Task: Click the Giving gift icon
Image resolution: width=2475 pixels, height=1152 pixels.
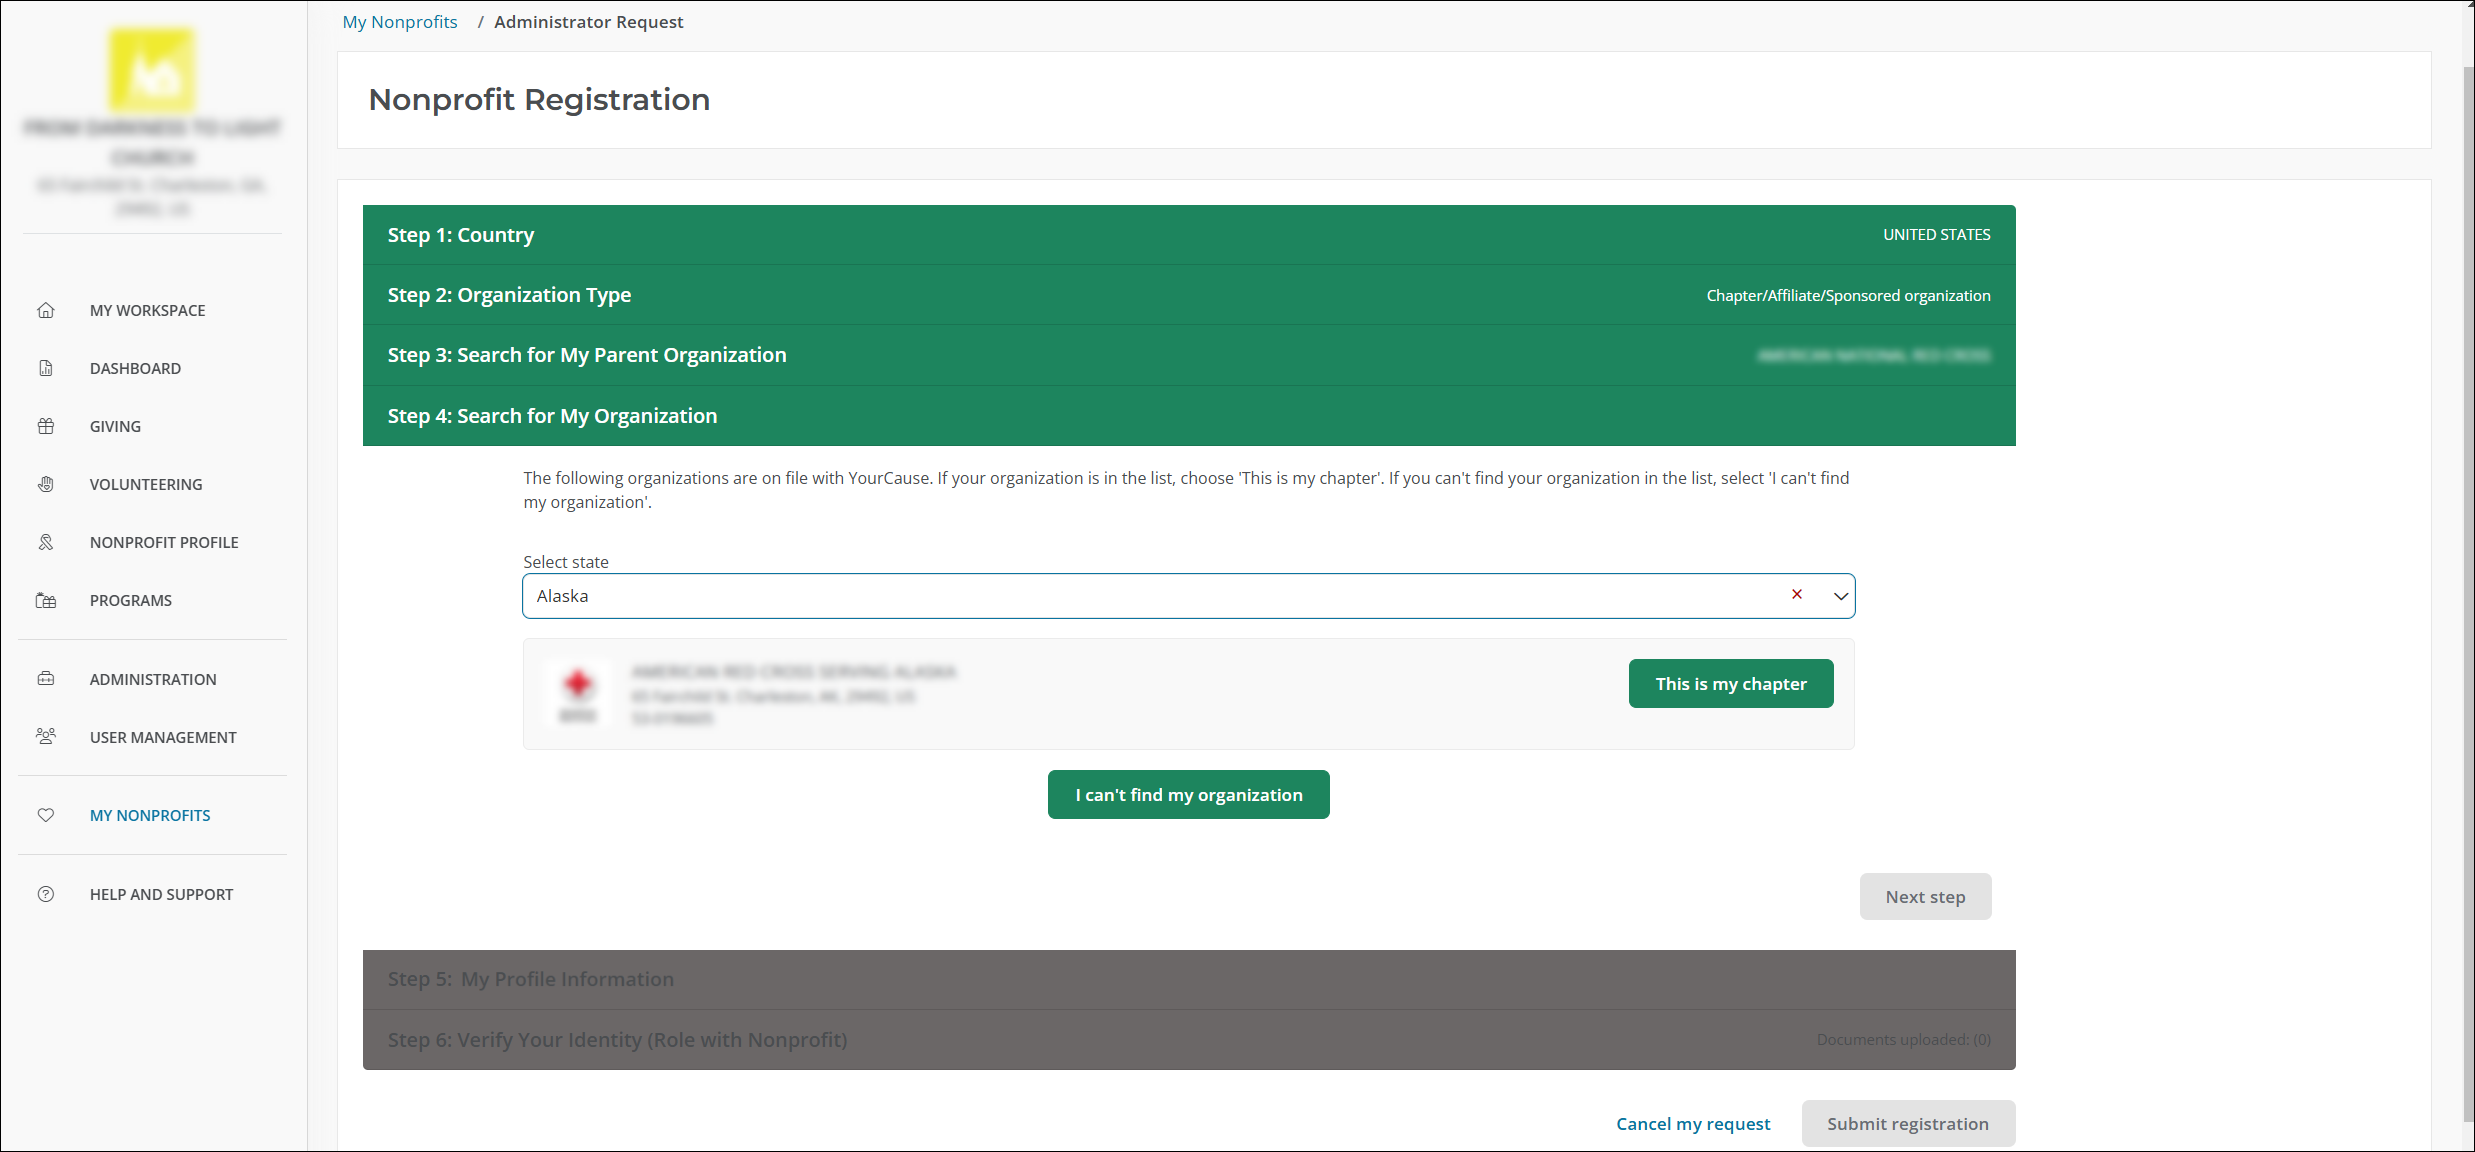Action: point(46,426)
